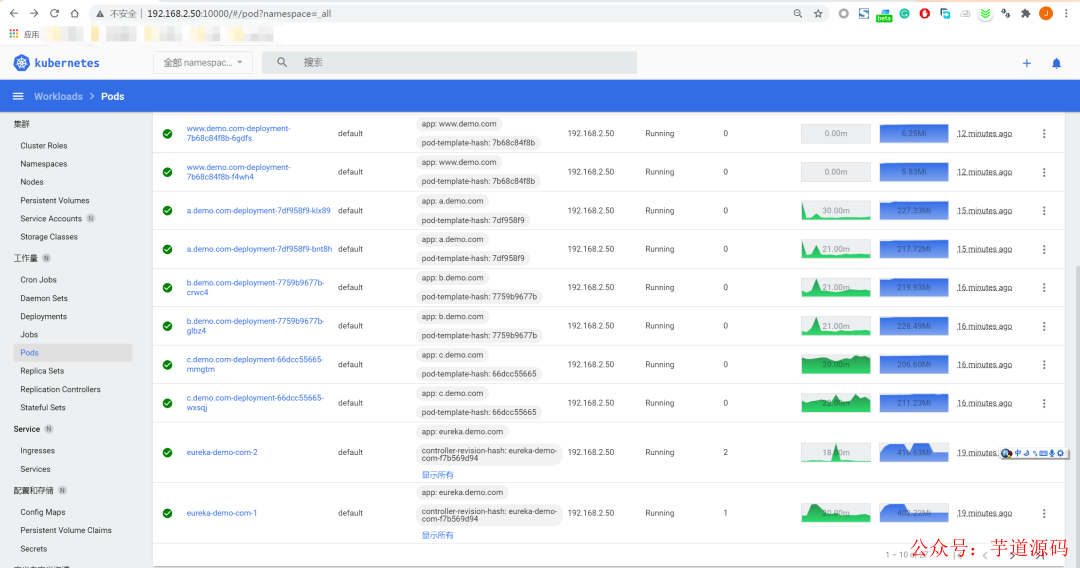Open Config Maps in sidebar
The image size is (1080, 568).
click(43, 512)
